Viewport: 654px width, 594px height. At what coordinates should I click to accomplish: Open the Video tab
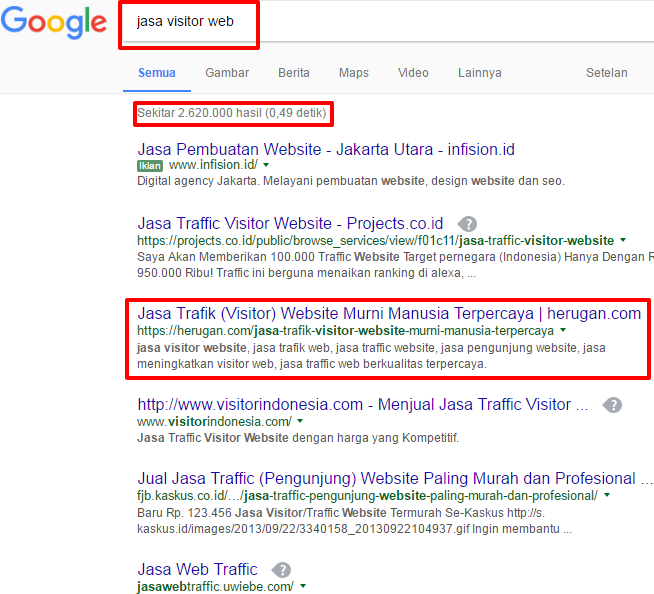pyautogui.click(x=413, y=73)
